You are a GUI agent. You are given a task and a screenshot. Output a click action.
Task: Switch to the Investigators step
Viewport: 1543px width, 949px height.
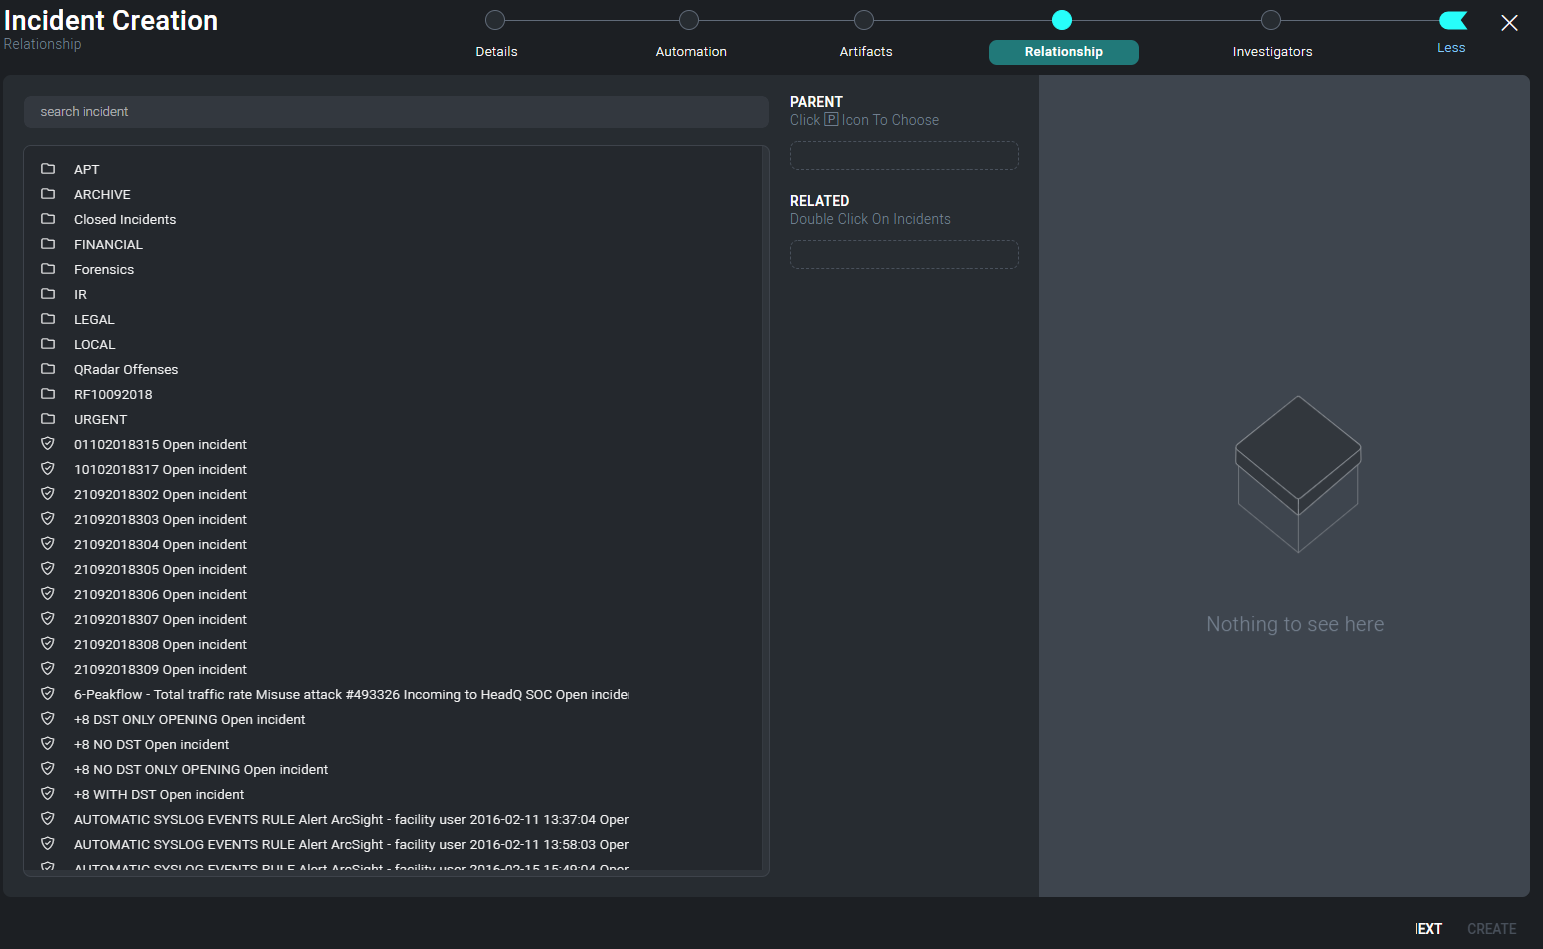[1272, 51]
